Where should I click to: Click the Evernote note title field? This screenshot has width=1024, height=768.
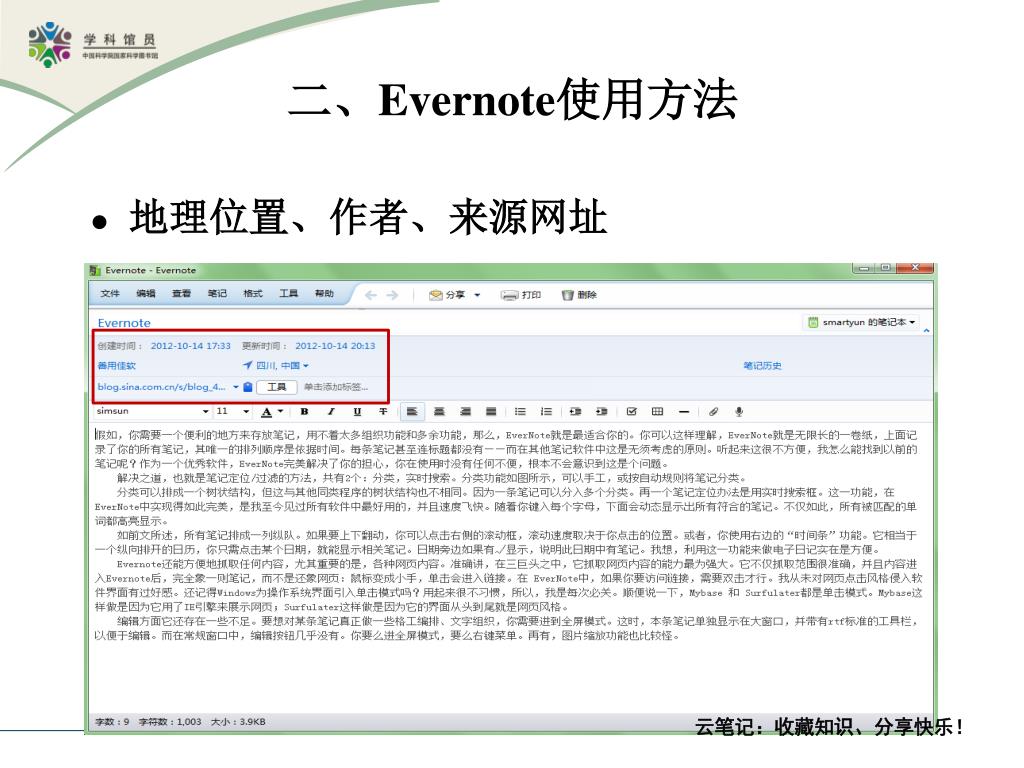(x=124, y=323)
